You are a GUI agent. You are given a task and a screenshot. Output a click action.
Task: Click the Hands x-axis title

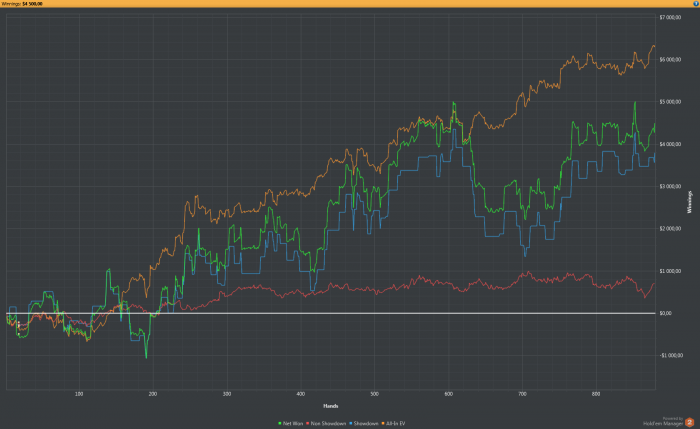331,406
